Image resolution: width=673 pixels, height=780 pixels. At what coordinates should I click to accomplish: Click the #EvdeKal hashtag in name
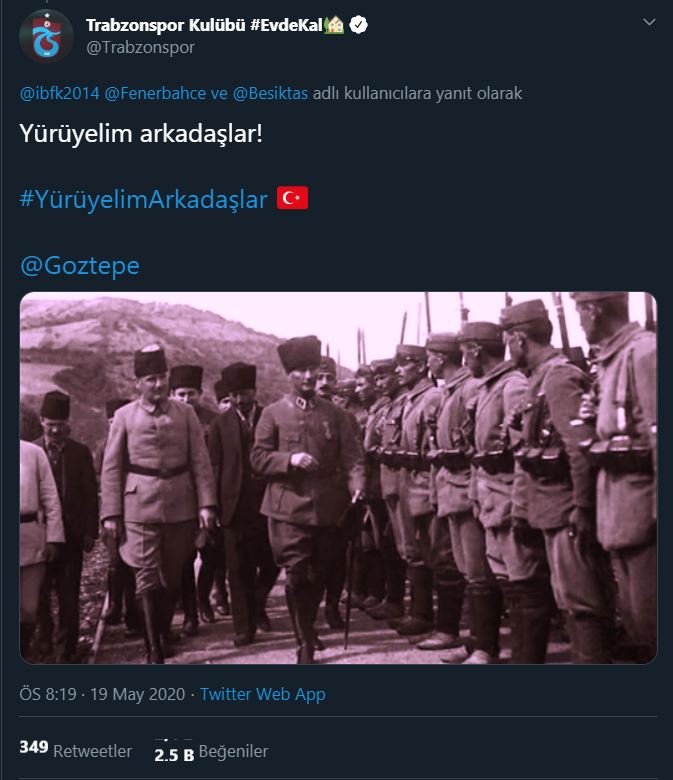(287, 25)
